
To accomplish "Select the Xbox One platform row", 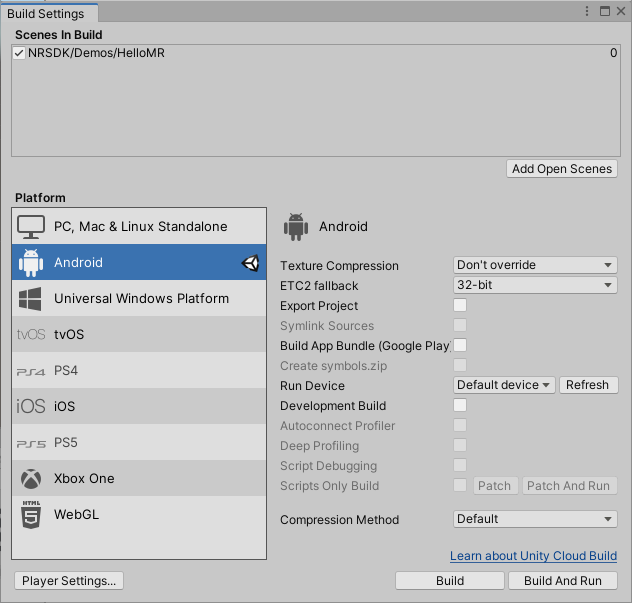I will click(139, 478).
